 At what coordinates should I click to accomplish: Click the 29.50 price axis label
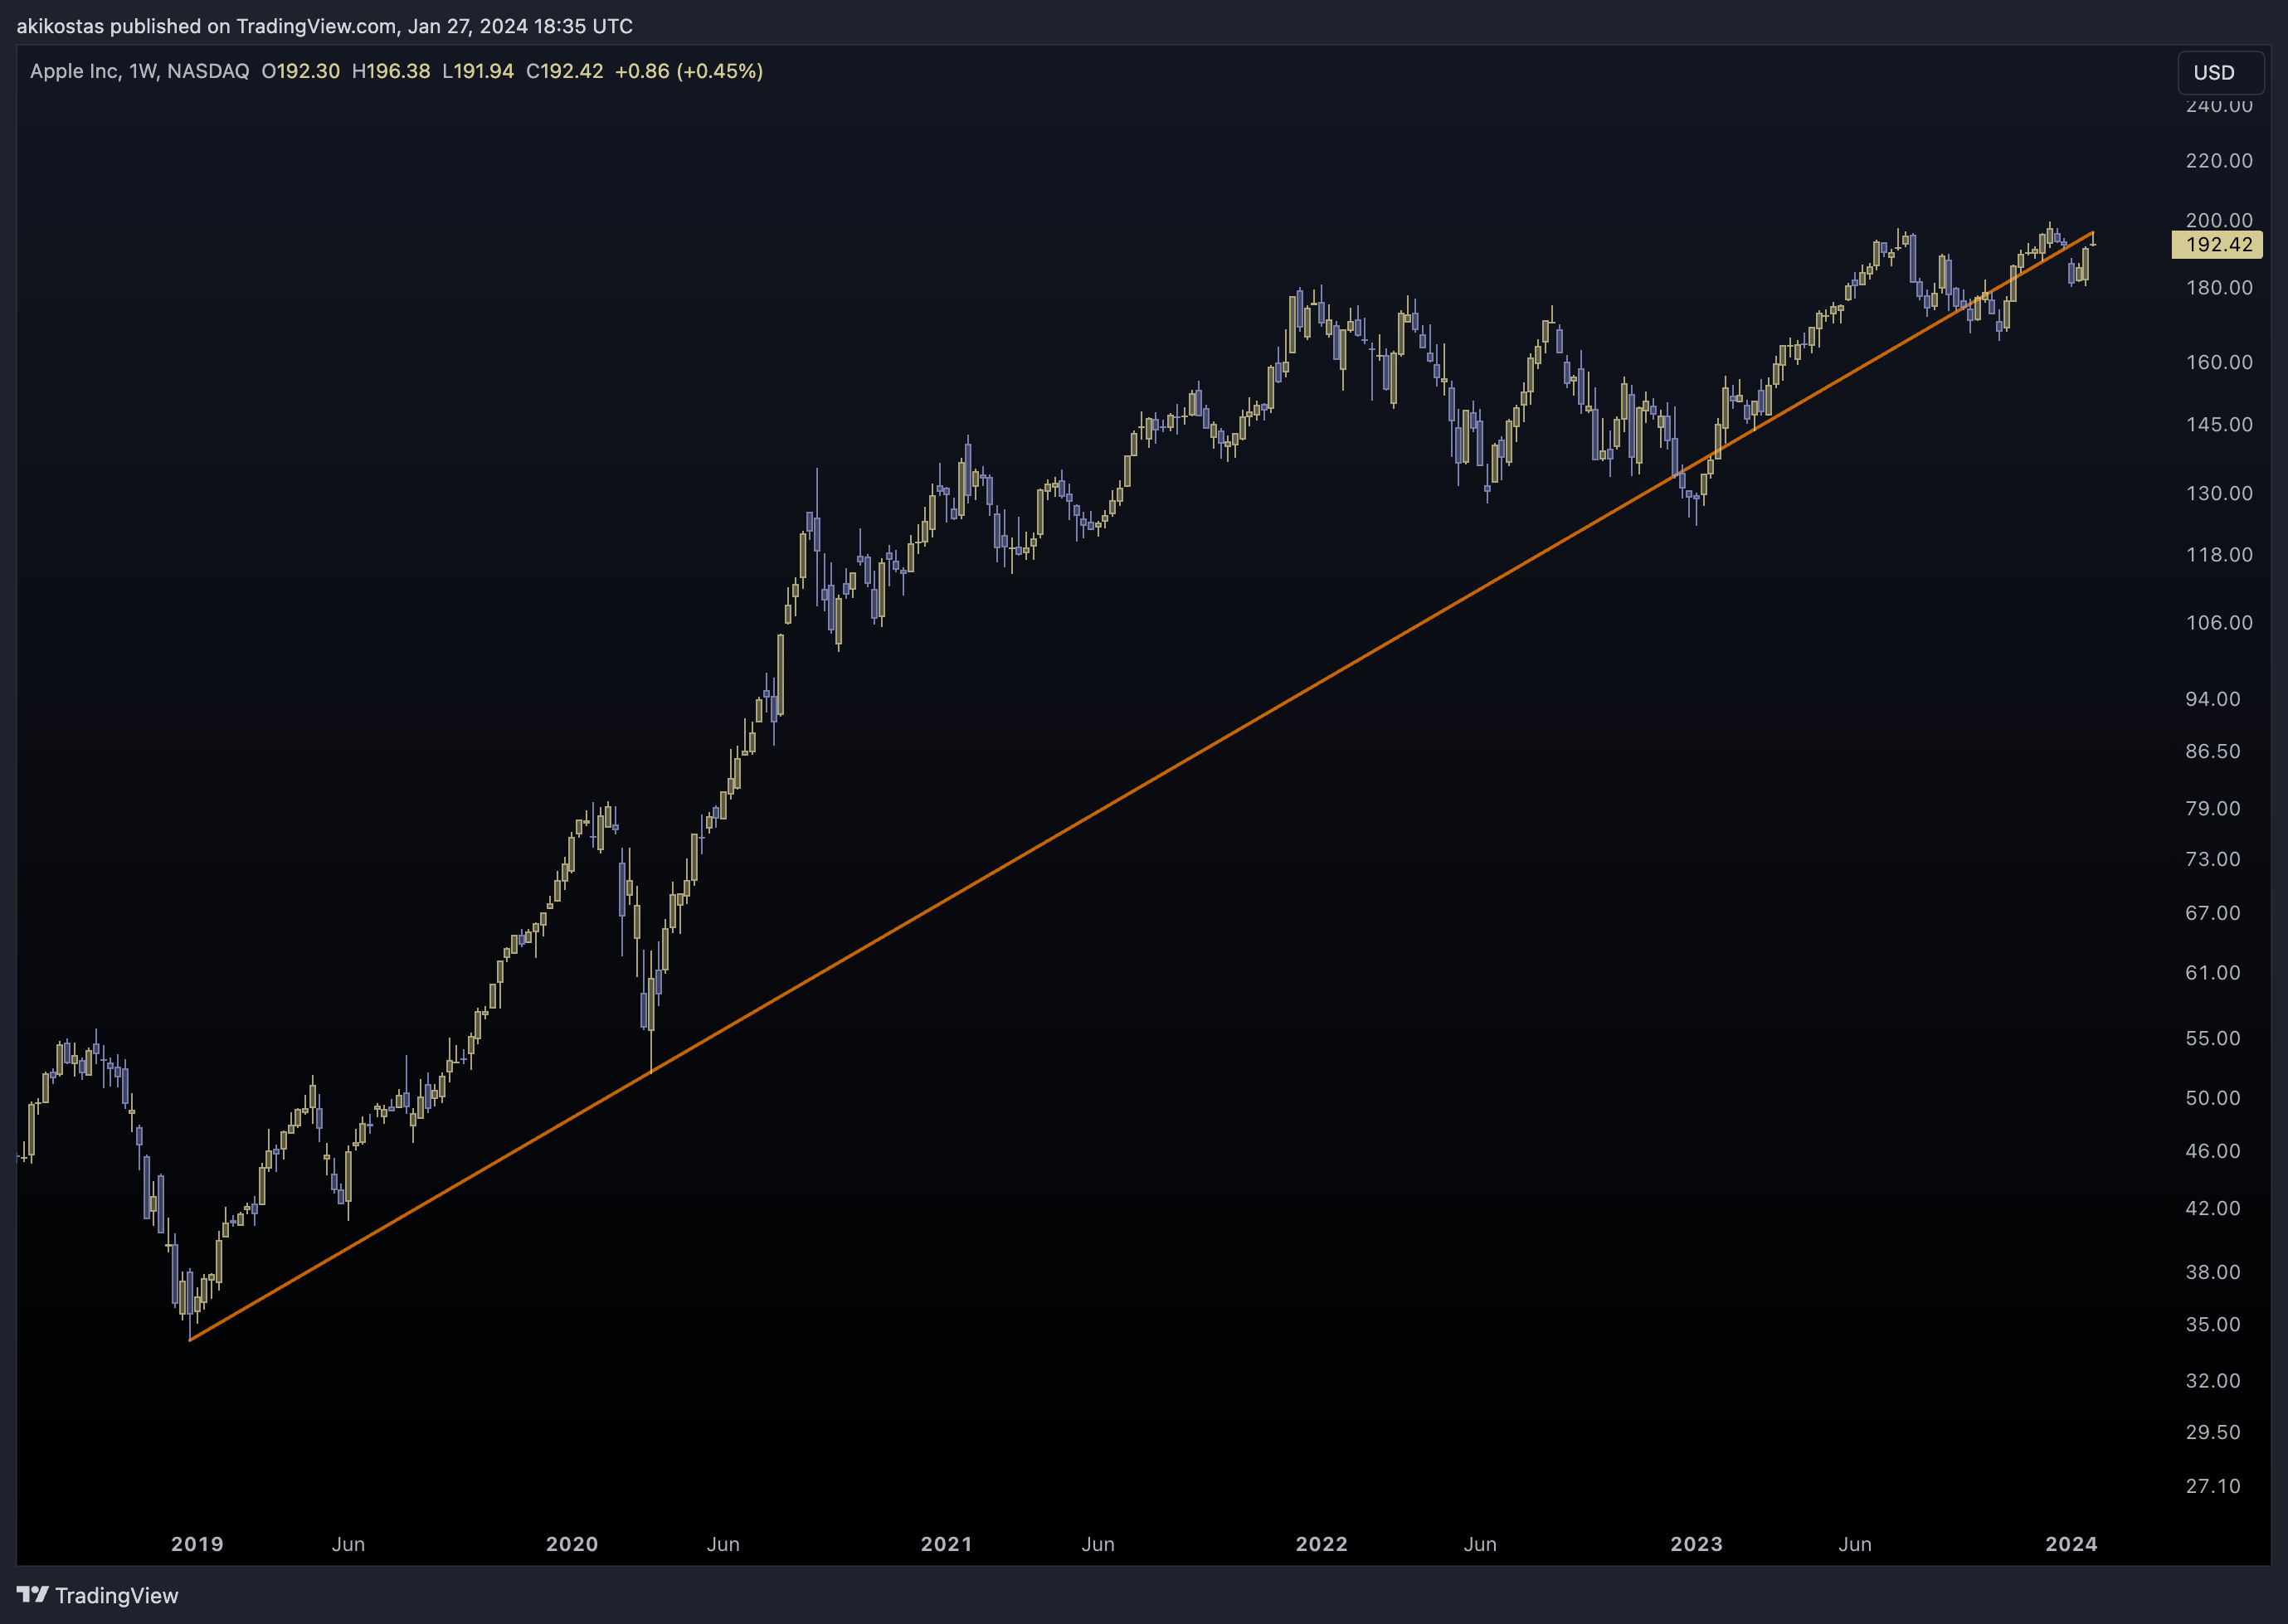(2213, 1432)
